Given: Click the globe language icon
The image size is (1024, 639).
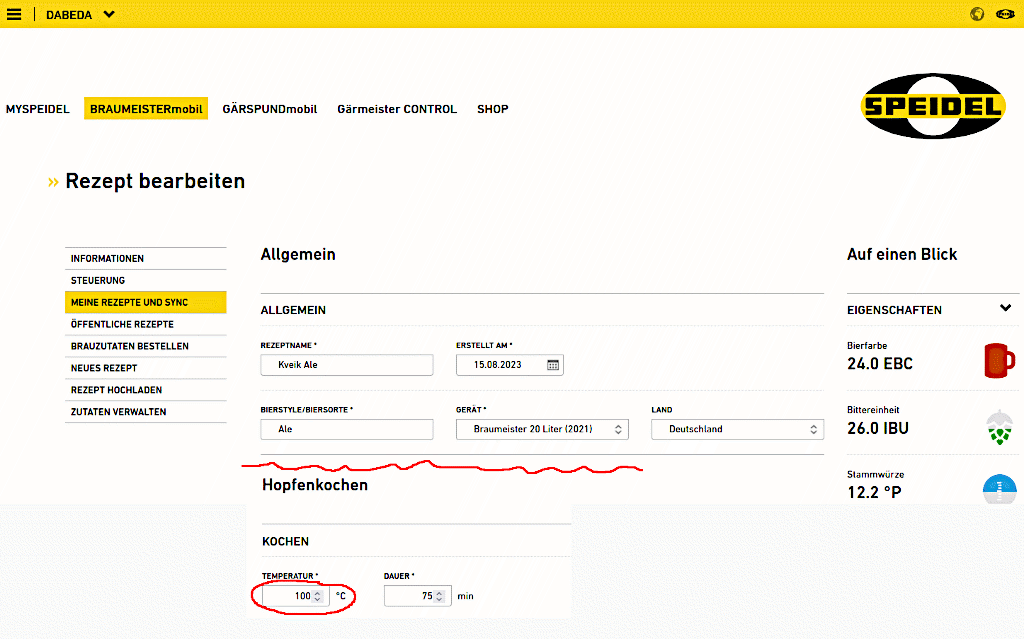Looking at the screenshot, I should coord(977,14).
